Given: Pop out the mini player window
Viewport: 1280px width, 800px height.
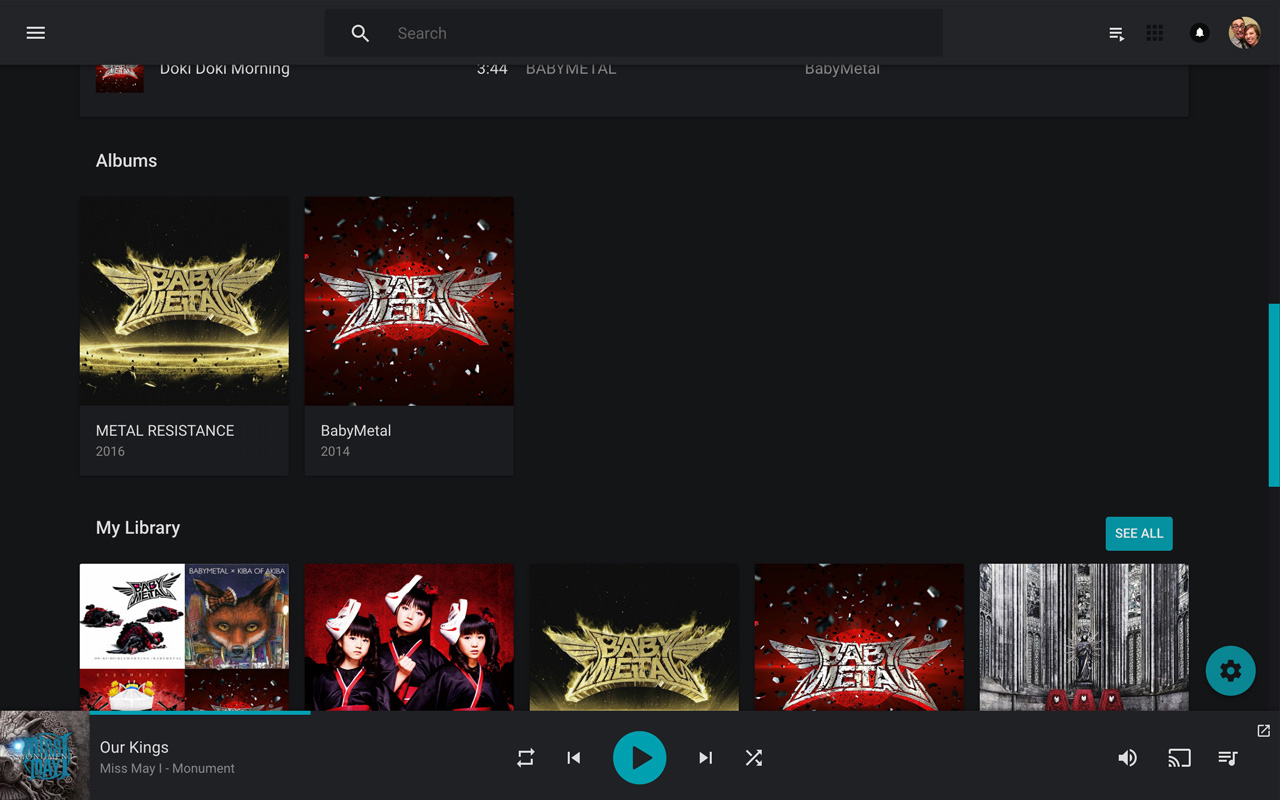Looking at the screenshot, I should coord(1263,731).
